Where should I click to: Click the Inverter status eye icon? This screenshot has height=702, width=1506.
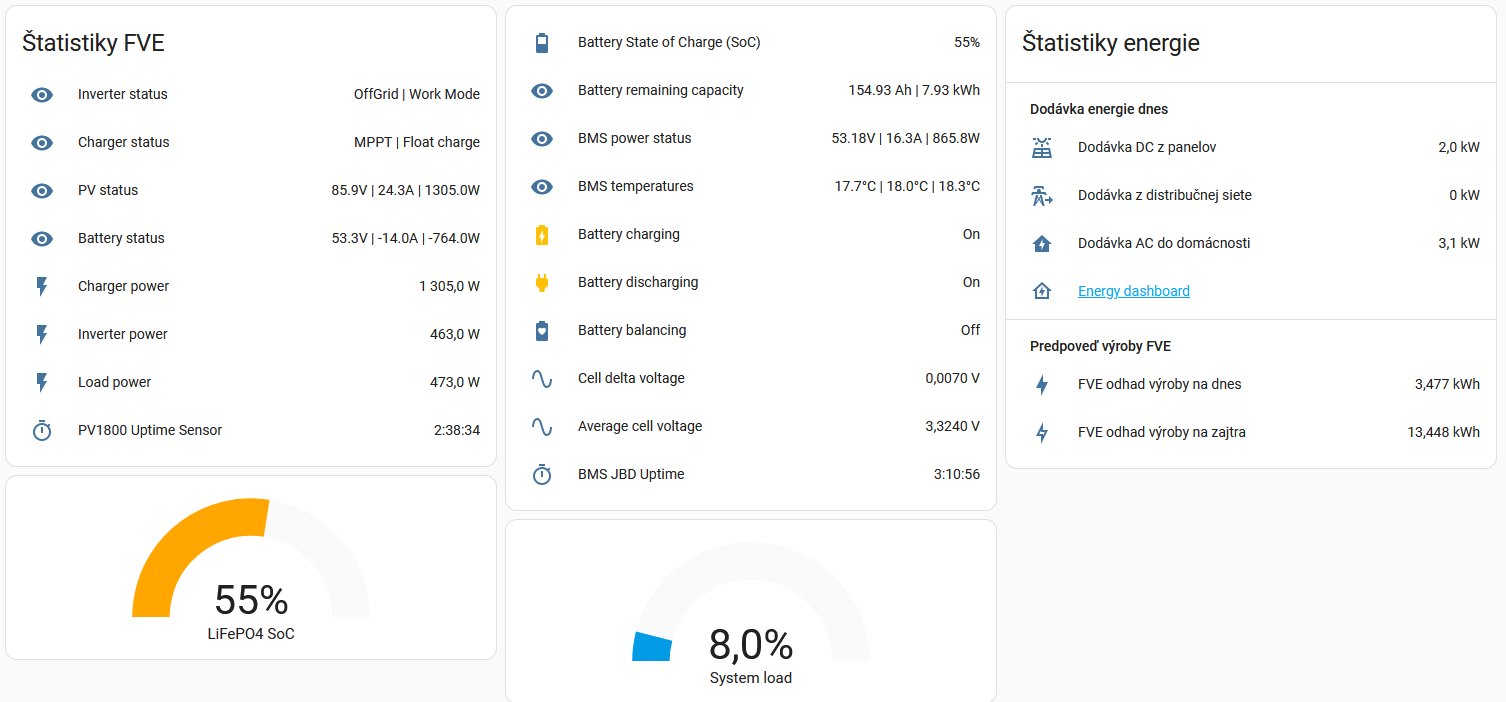(x=42, y=95)
